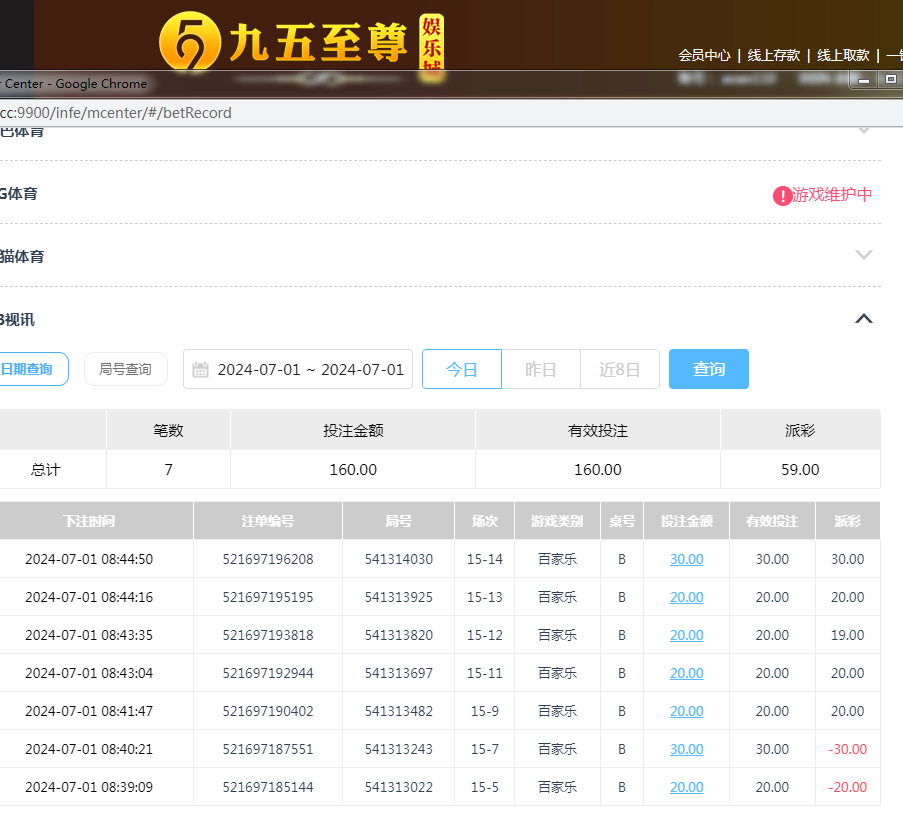Click the date range input field

(310, 369)
